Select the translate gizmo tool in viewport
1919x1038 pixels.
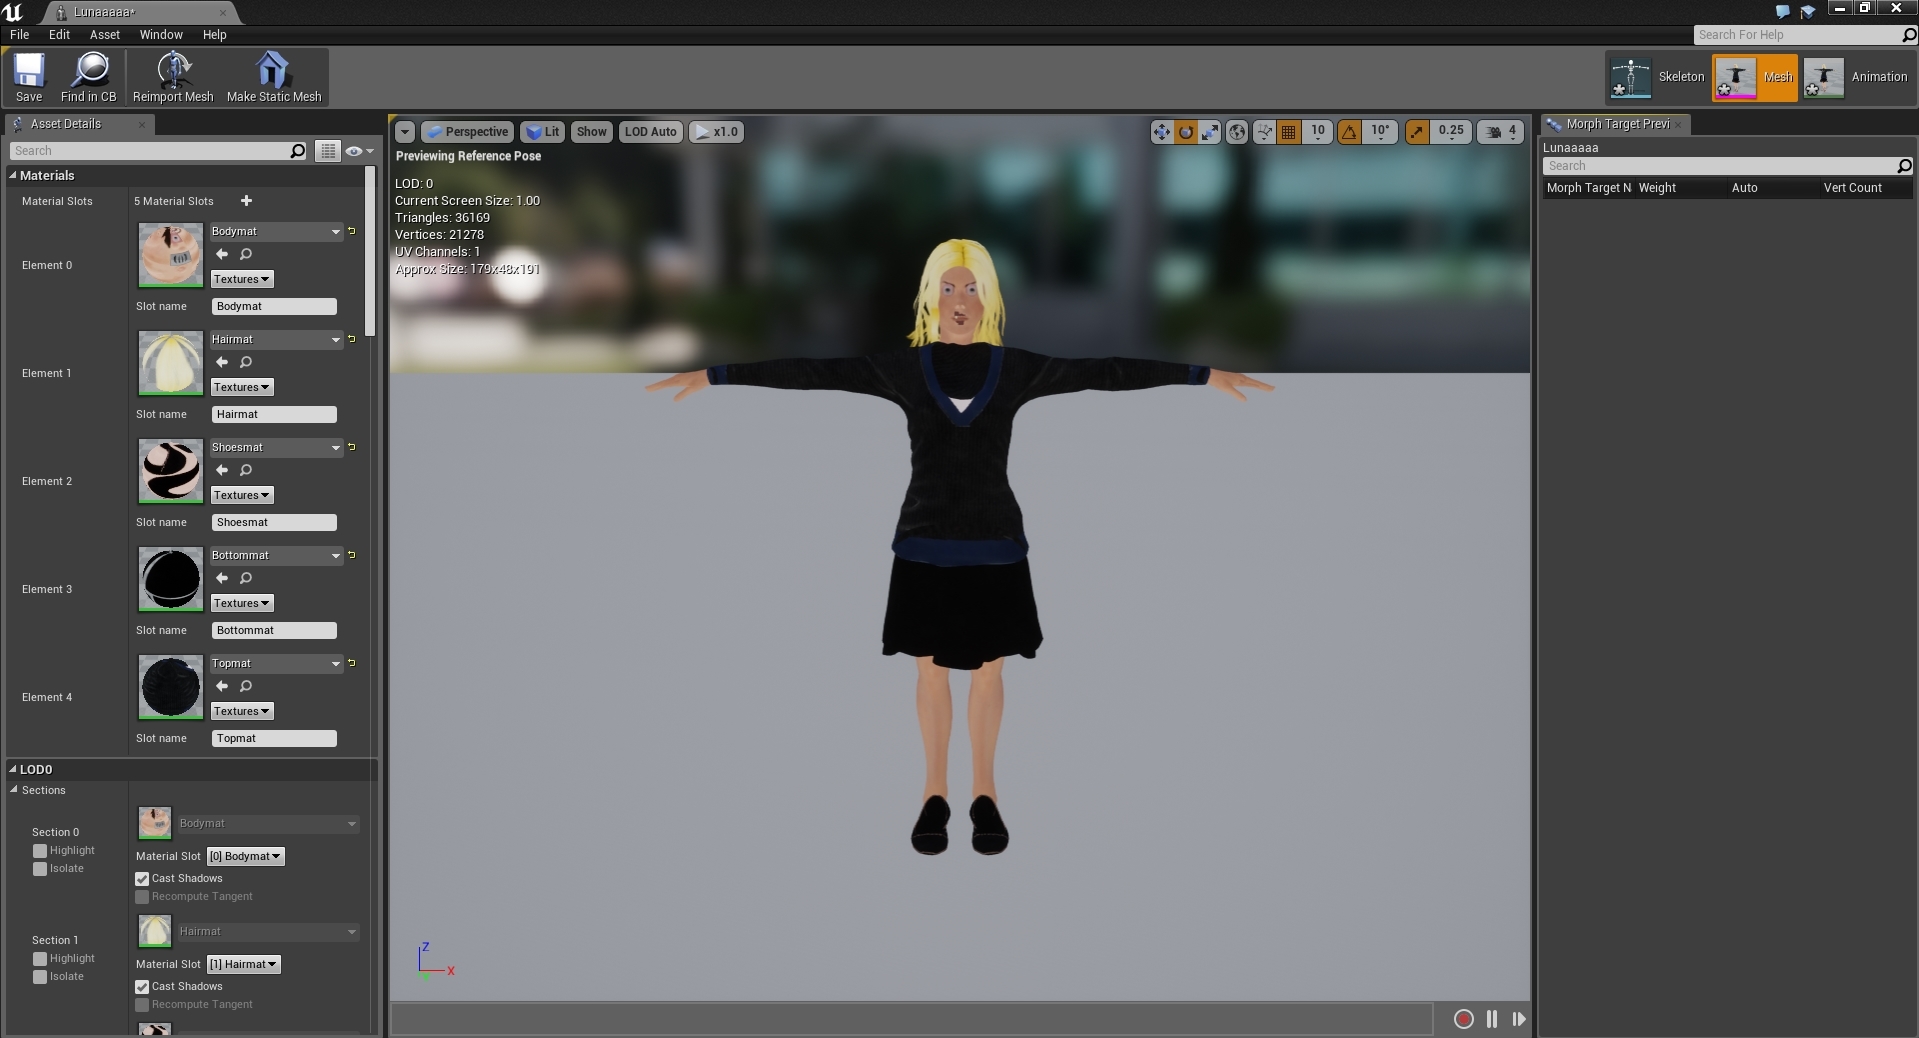1161,132
